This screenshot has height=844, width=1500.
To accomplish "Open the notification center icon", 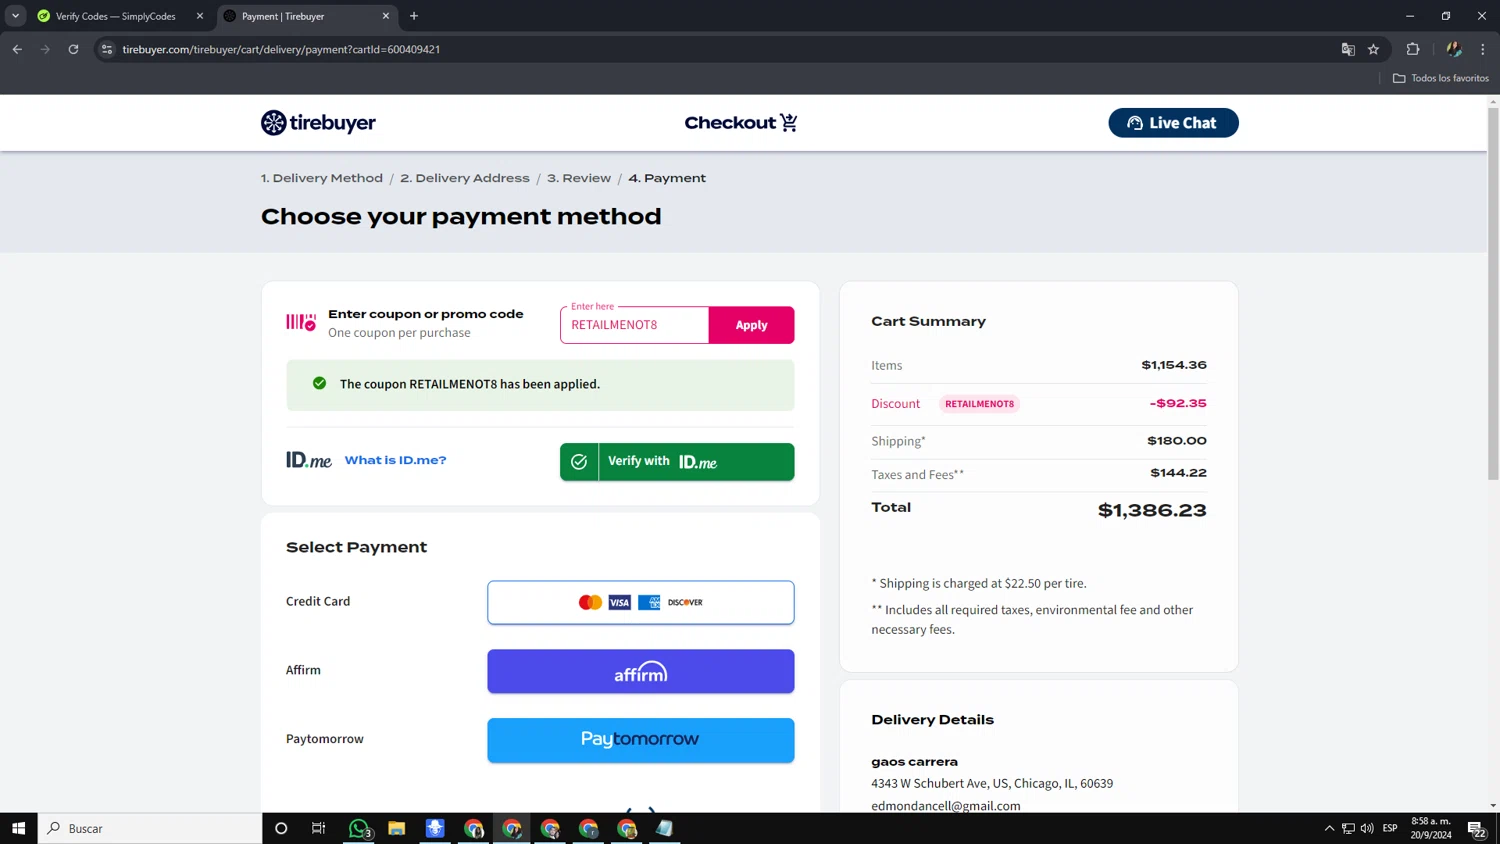I will pyautogui.click(x=1477, y=828).
